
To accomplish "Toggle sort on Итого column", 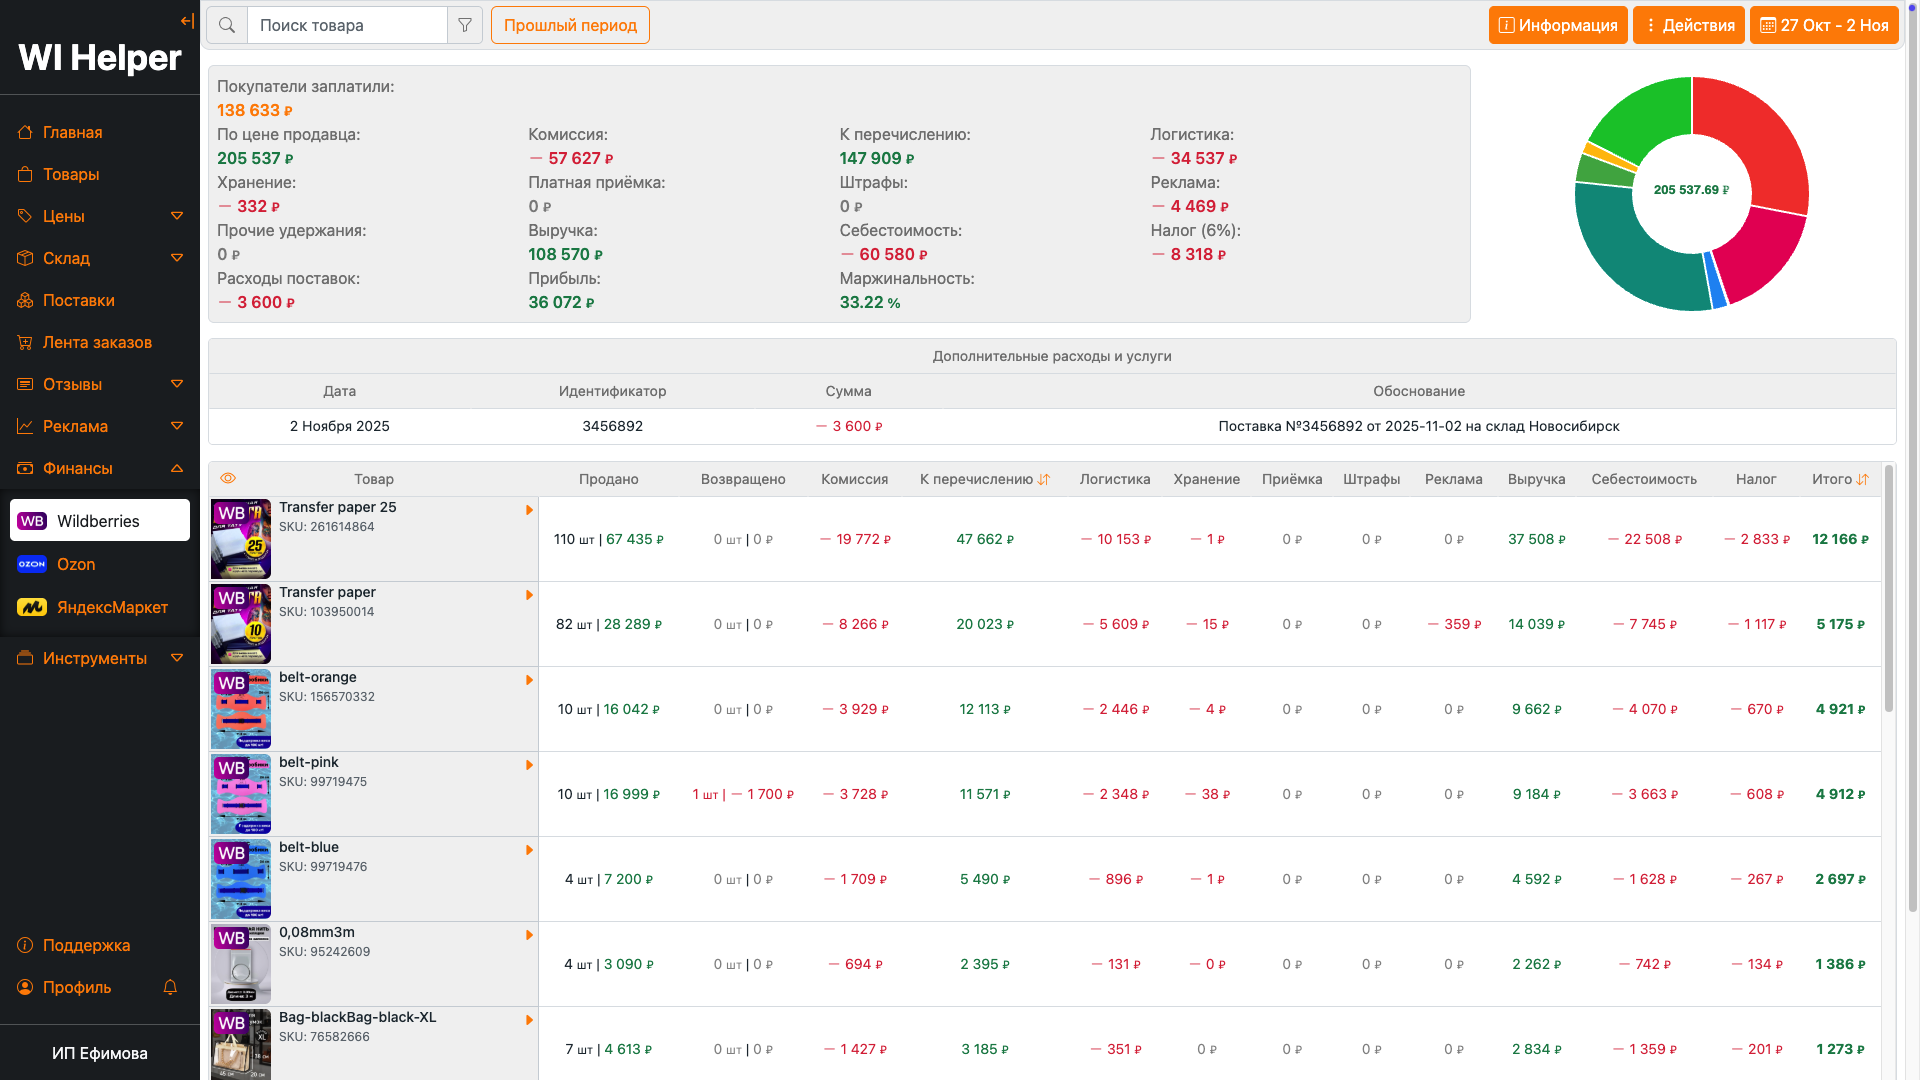I will pos(1862,480).
